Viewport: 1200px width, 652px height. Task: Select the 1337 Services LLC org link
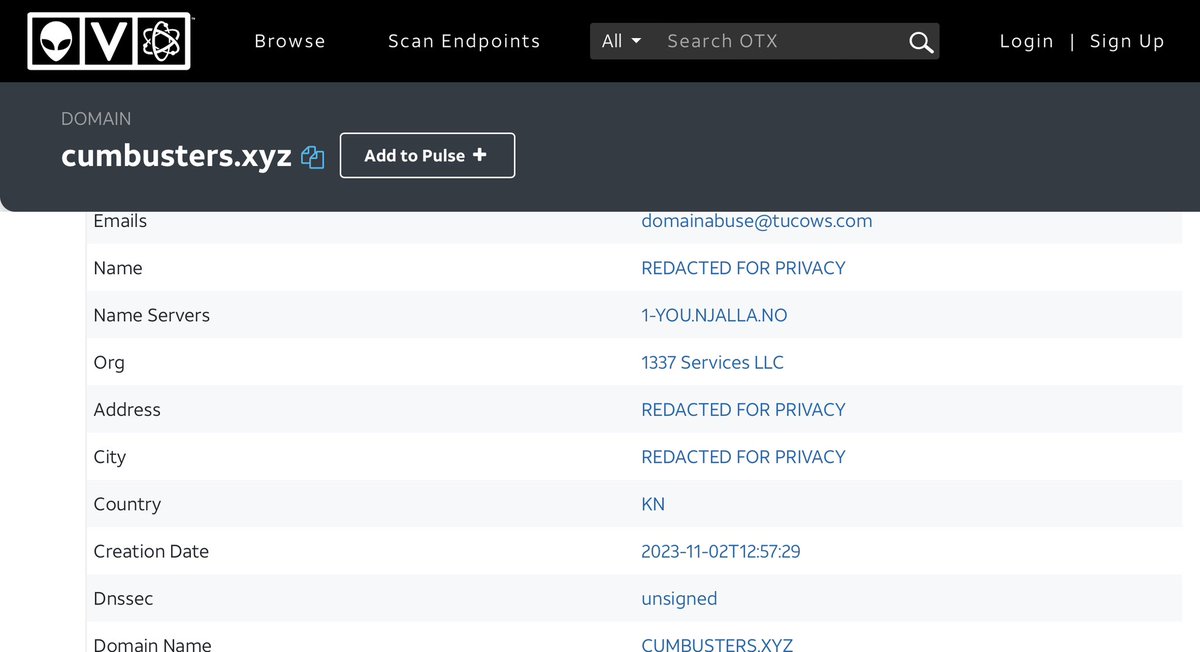pyautogui.click(x=712, y=362)
